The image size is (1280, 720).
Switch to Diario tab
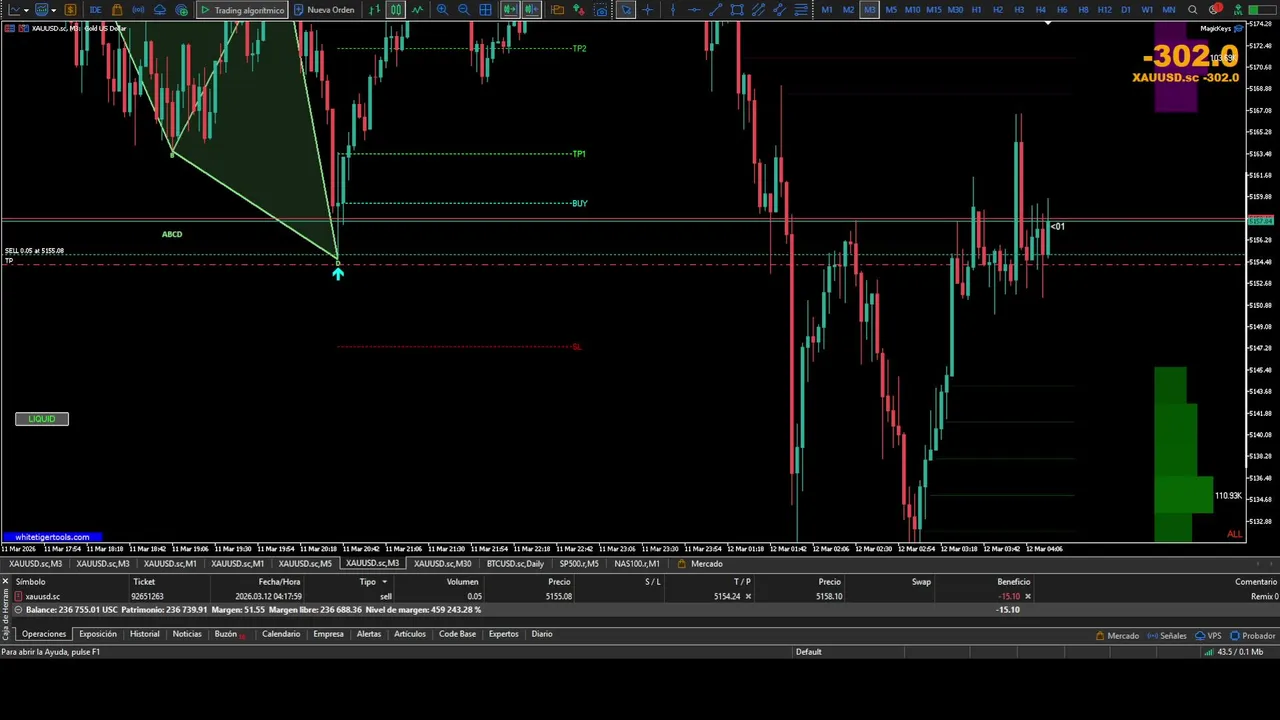tap(541, 634)
